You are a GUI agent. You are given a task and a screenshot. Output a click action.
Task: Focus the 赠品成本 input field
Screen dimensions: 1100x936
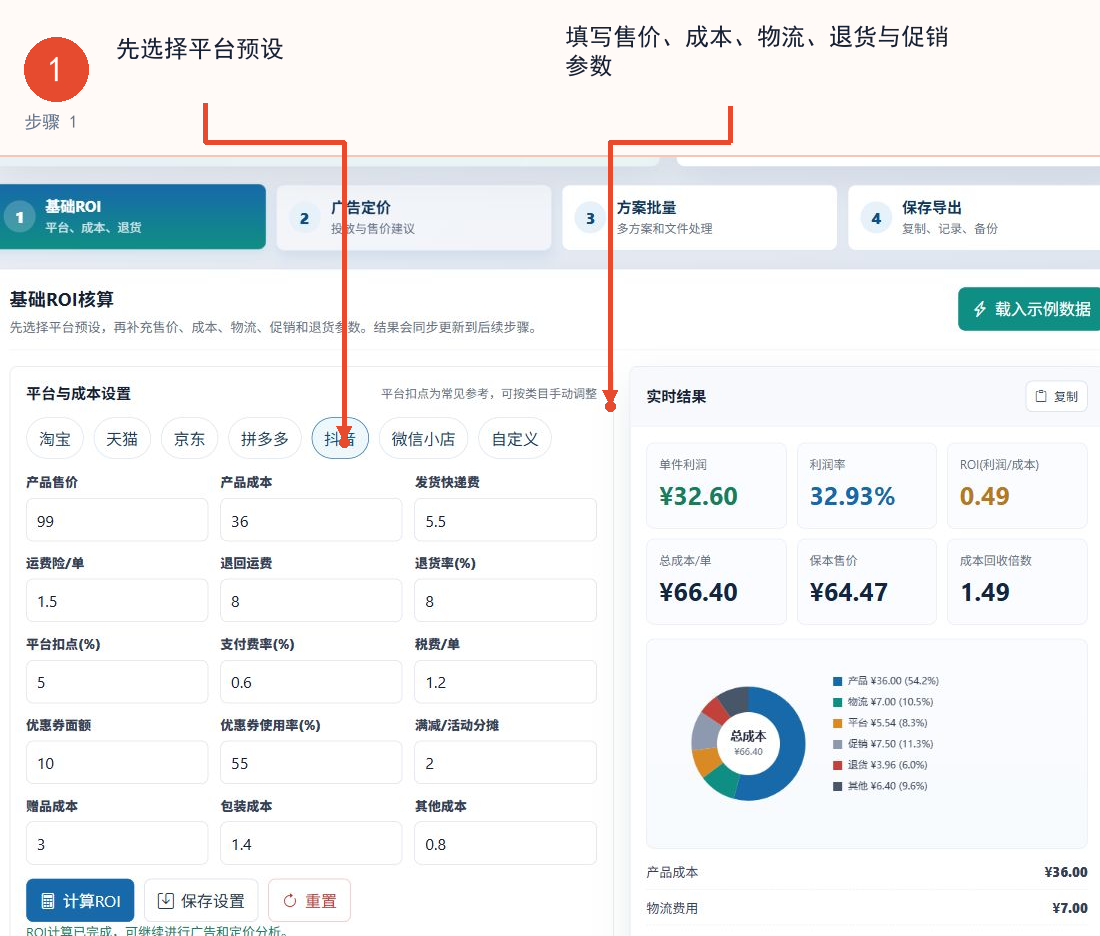coord(117,843)
